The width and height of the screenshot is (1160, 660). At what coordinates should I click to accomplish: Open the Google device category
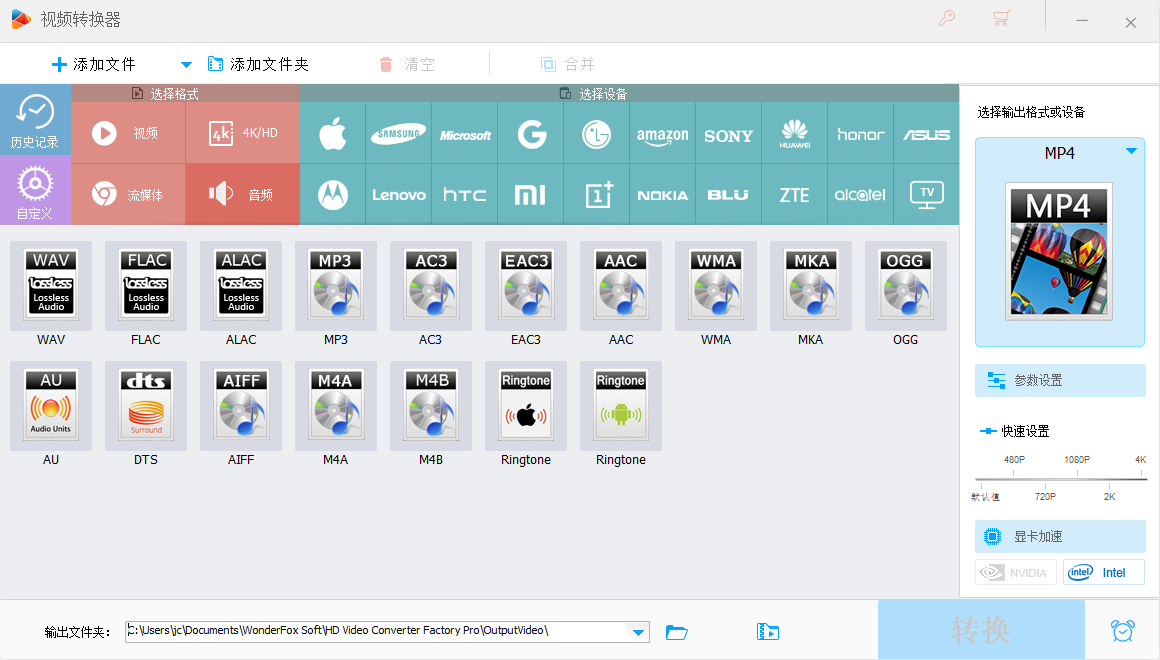(531, 133)
